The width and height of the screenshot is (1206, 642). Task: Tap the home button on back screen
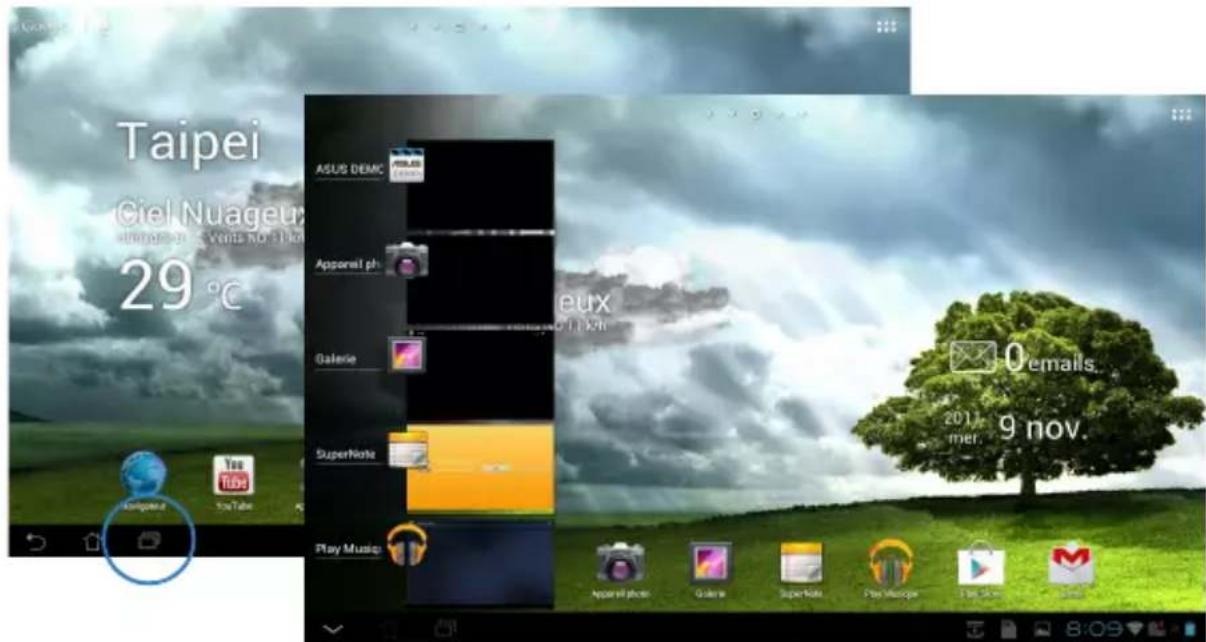(91, 541)
